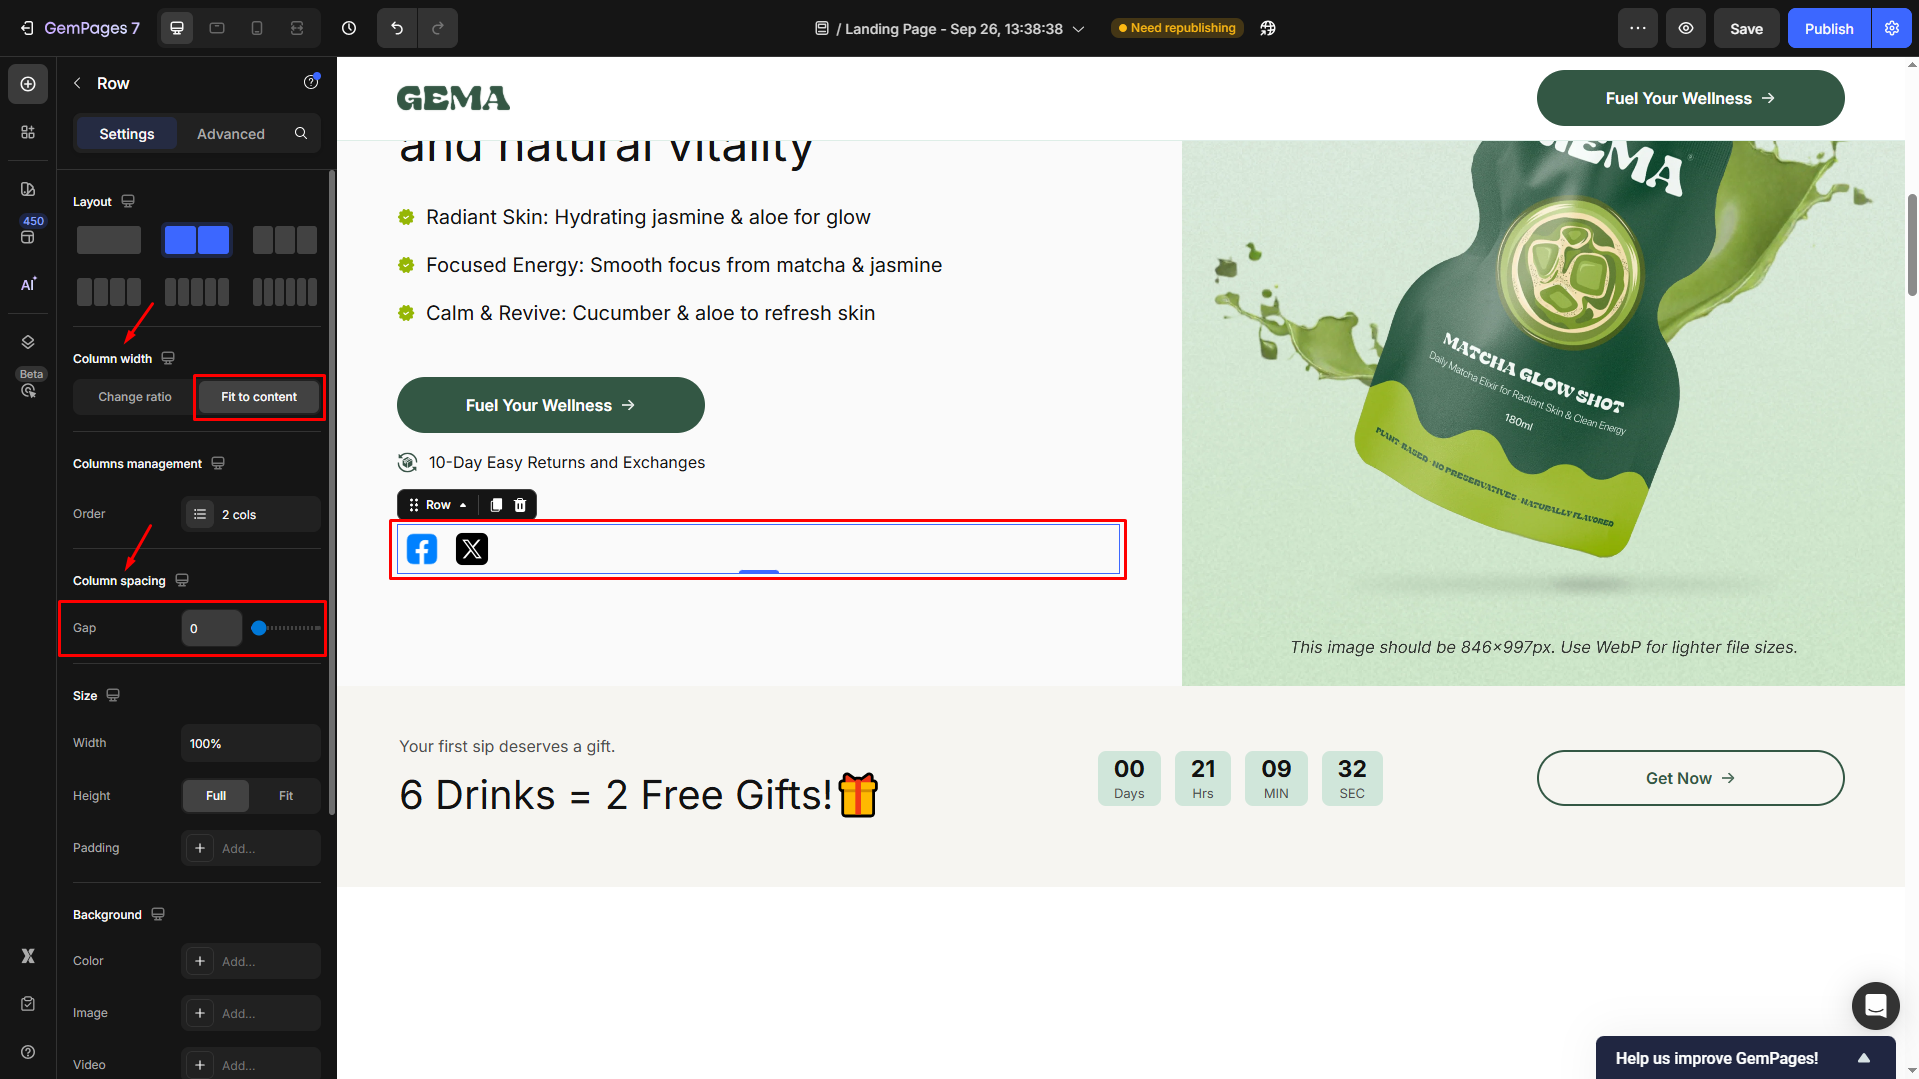This screenshot has height=1079, width=1919.
Task: Switch to desktop device view
Action: pyautogui.click(x=177, y=28)
